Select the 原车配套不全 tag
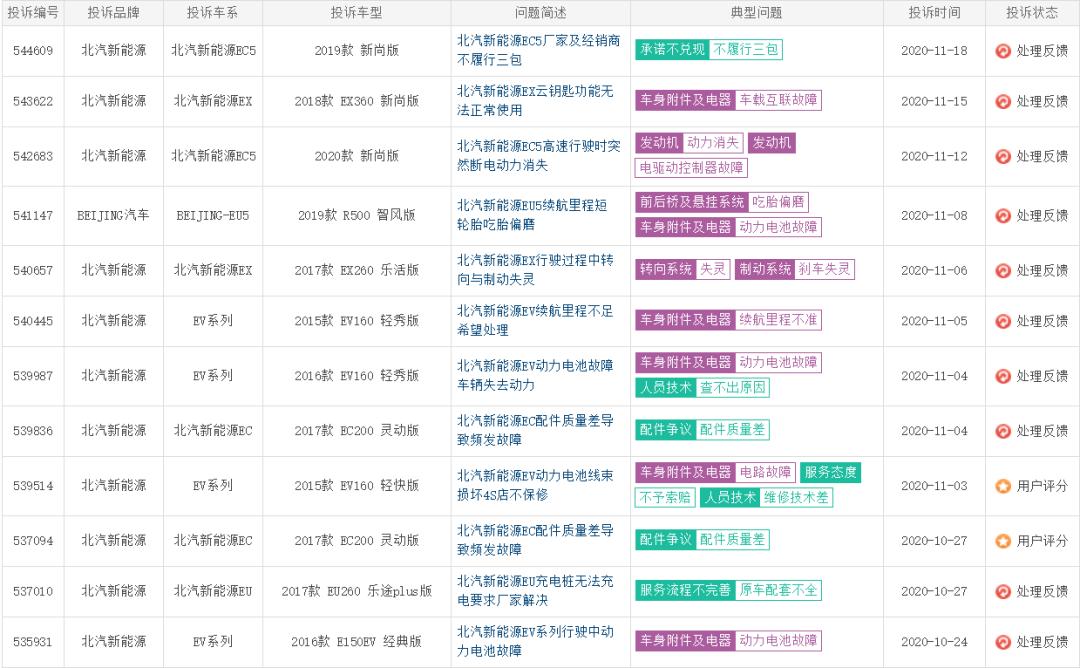Screen dimensions: 1080x668 (779, 590)
